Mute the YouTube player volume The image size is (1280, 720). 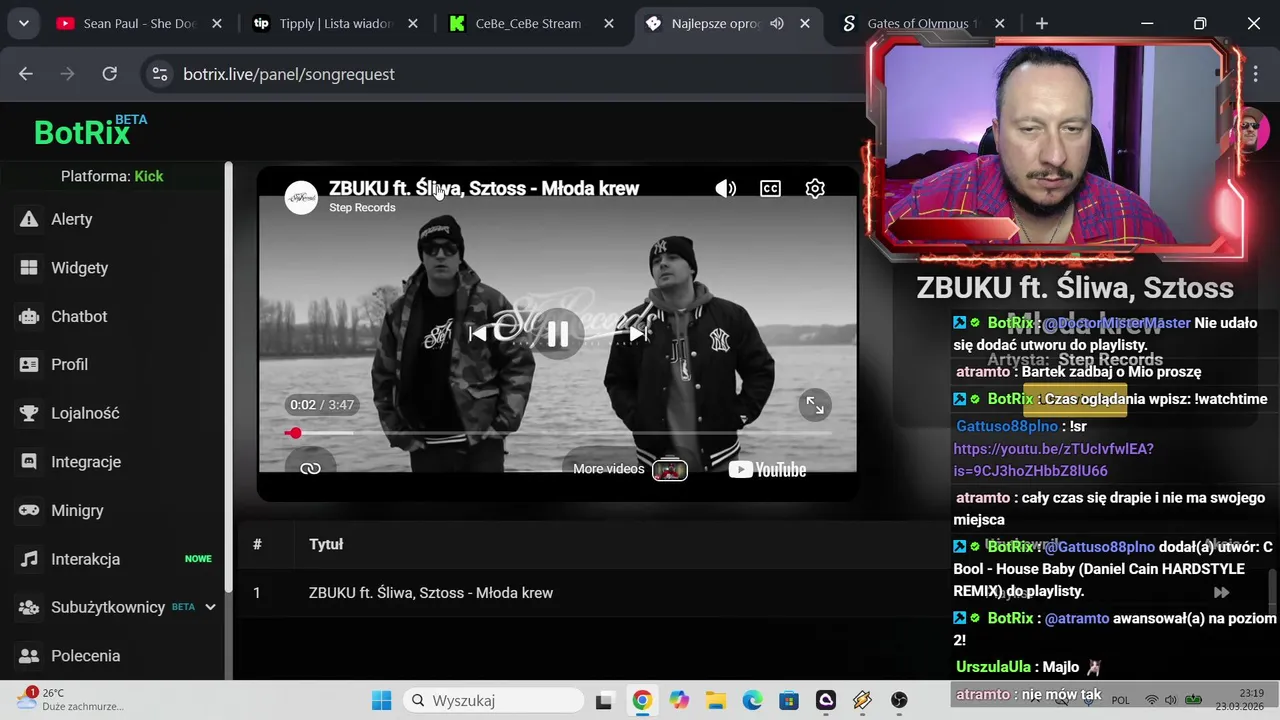(x=726, y=188)
